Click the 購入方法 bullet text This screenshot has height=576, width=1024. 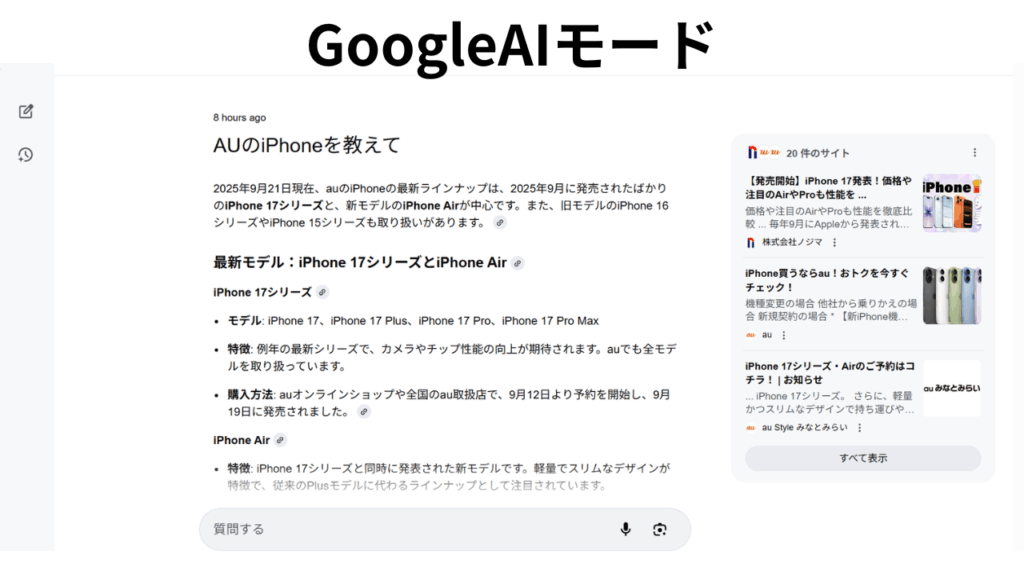(449, 403)
